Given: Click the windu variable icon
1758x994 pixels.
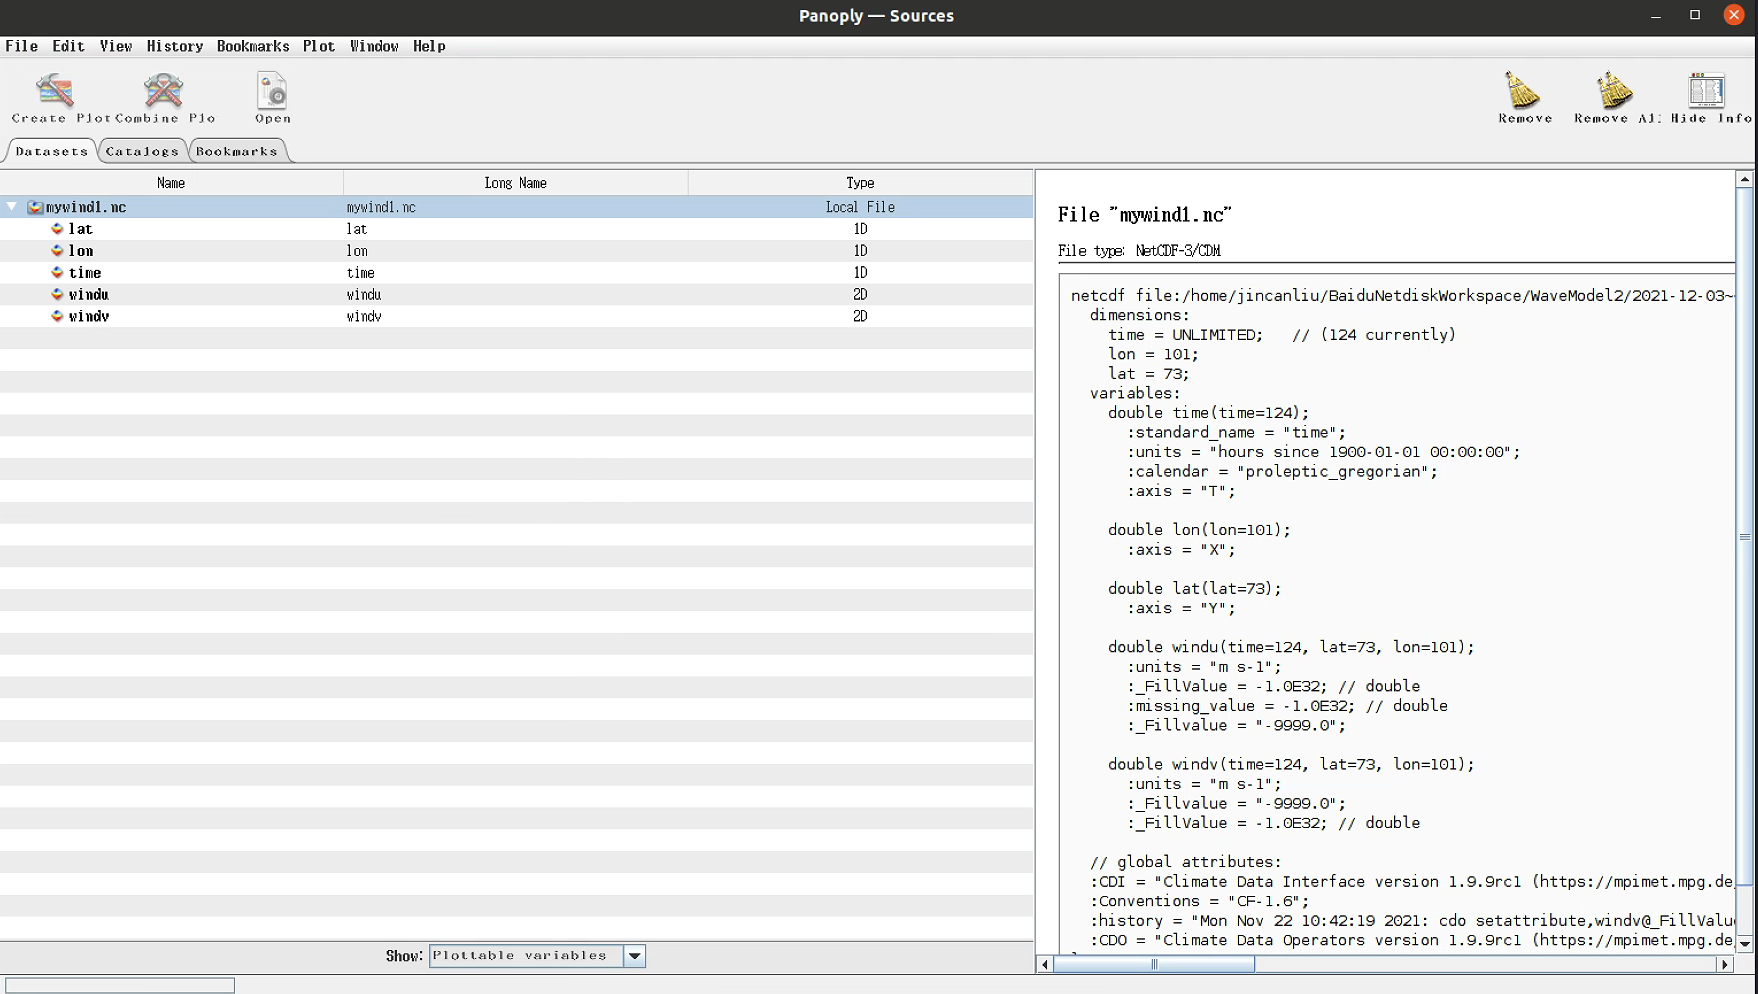Looking at the screenshot, I should 57,294.
